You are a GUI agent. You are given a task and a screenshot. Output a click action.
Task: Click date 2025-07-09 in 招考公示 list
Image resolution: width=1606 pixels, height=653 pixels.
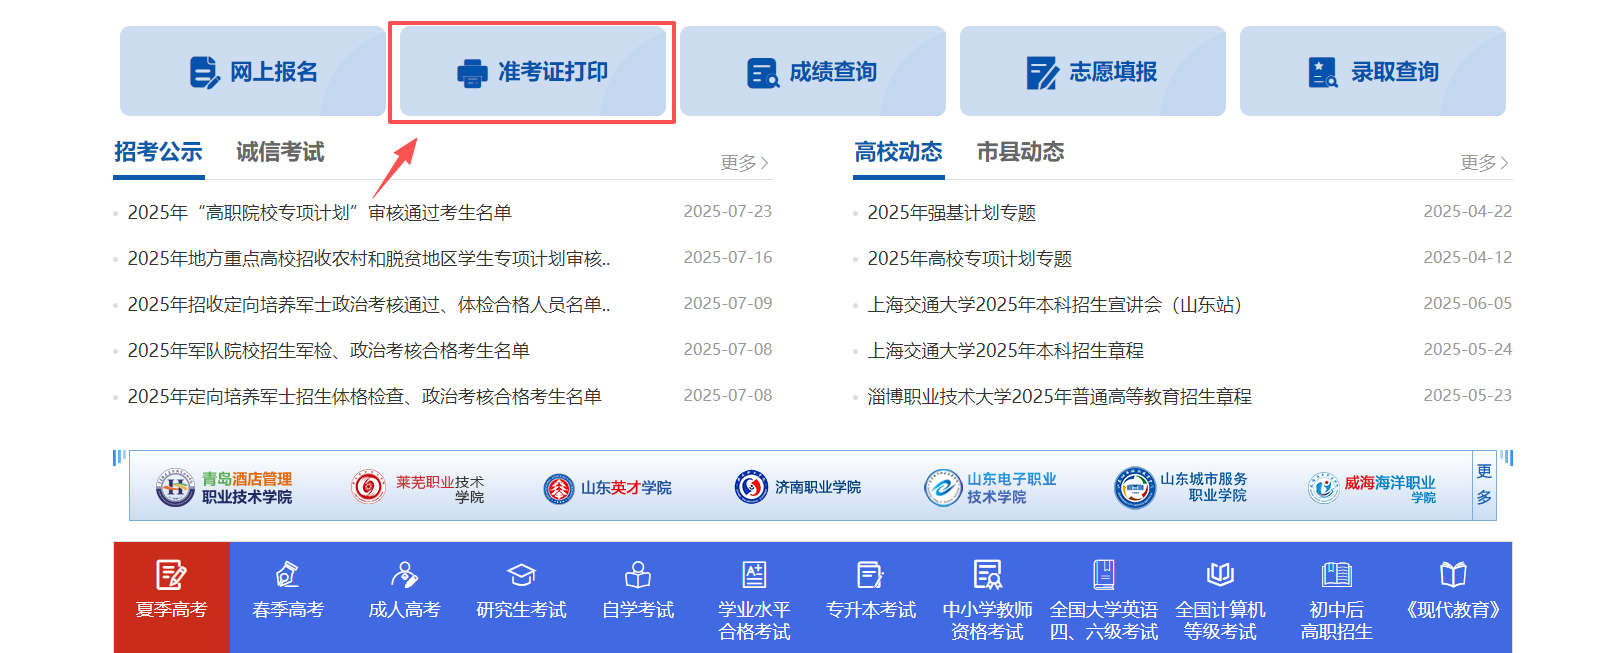click(728, 304)
